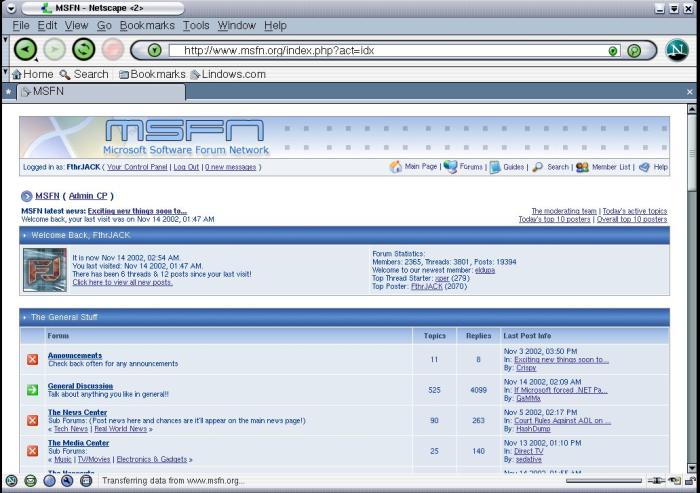Click the Guides book icon
Viewport: 700px width, 493px height.
click(495, 167)
